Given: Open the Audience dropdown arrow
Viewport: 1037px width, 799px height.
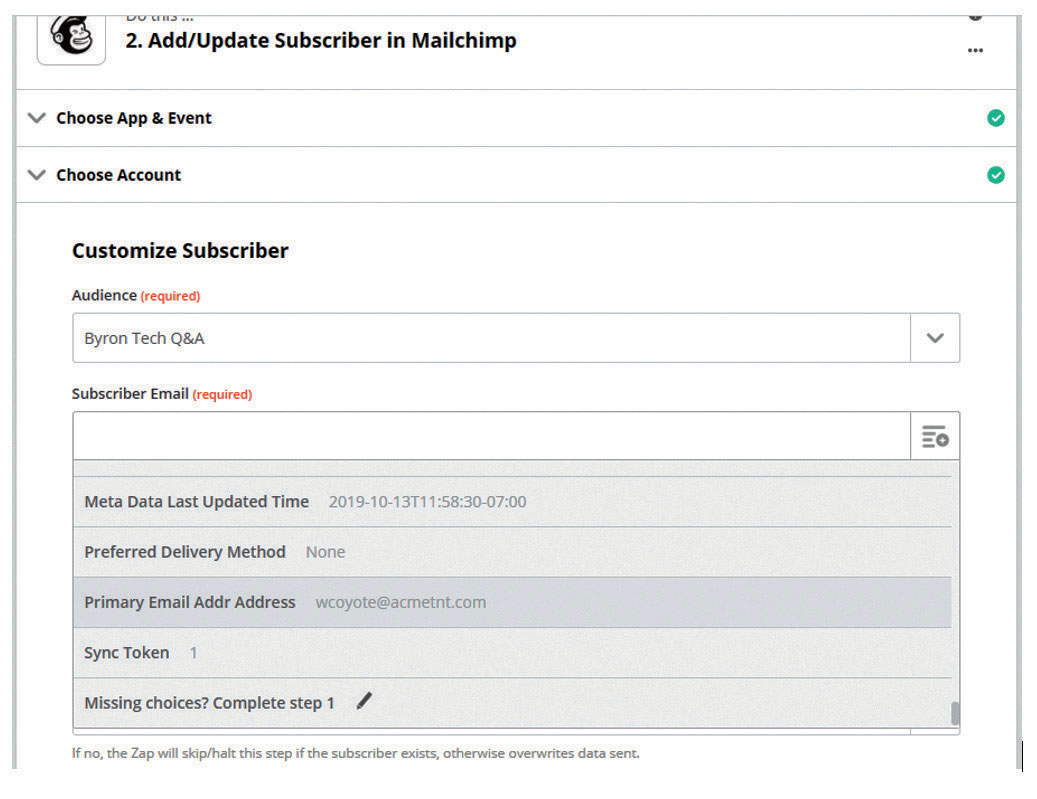Looking at the screenshot, I should point(935,338).
